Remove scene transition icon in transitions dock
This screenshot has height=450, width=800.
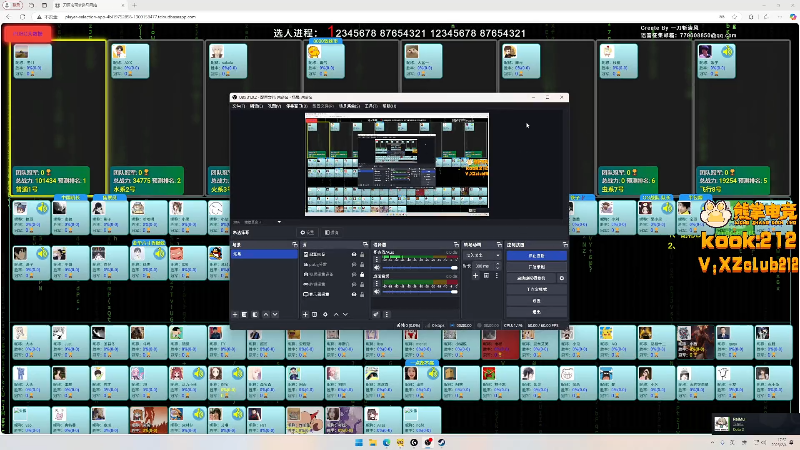click(486, 276)
